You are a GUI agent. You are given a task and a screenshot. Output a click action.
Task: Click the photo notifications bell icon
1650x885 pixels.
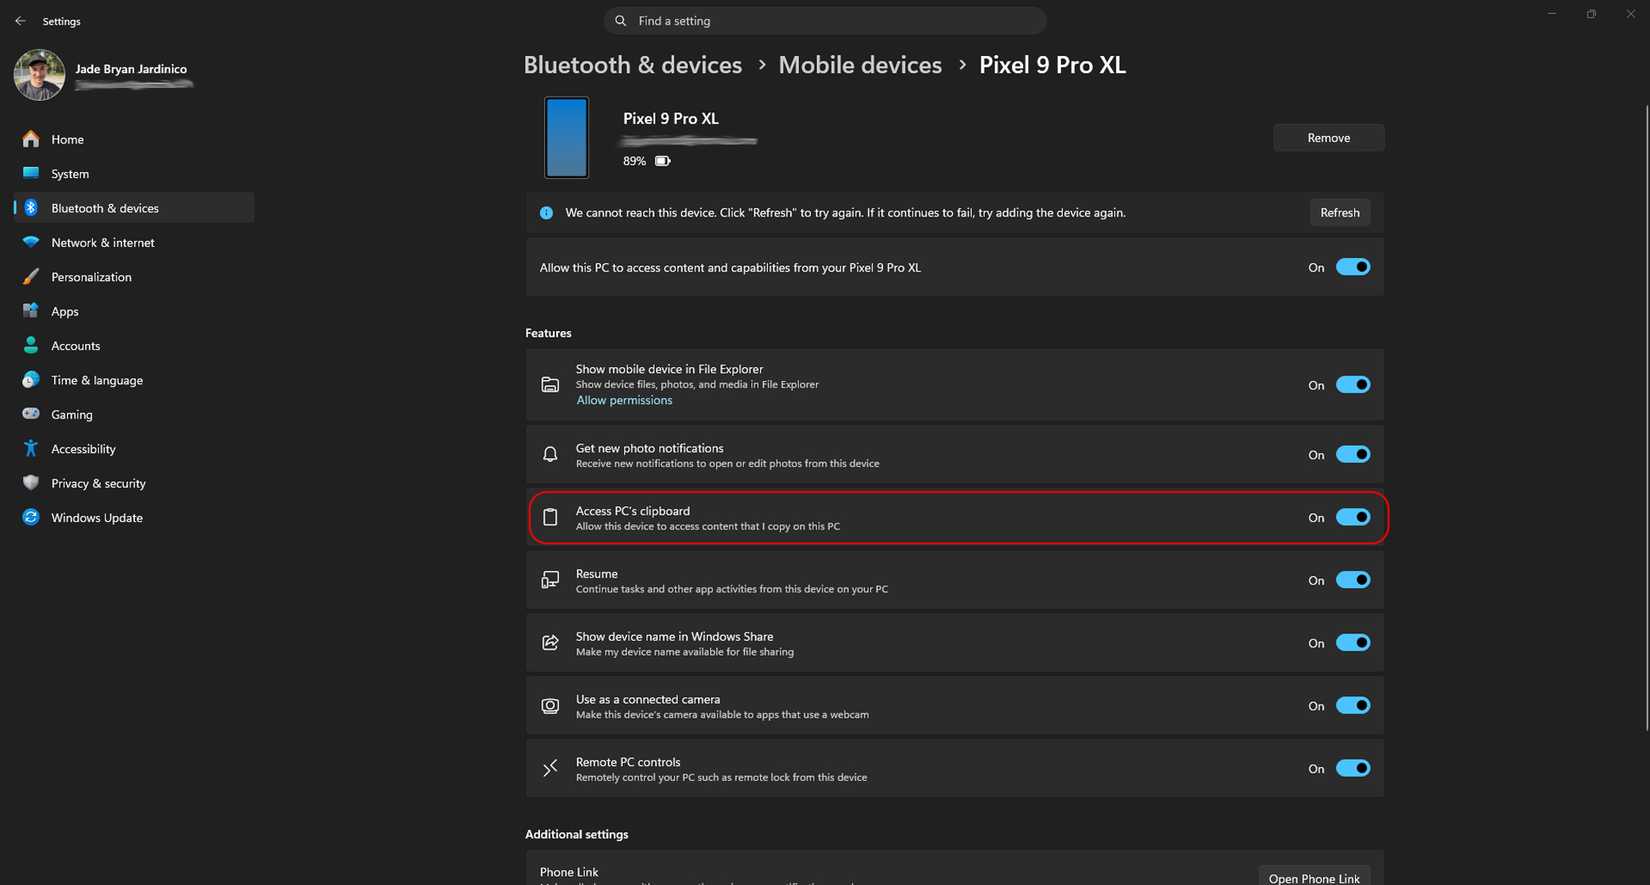click(550, 454)
